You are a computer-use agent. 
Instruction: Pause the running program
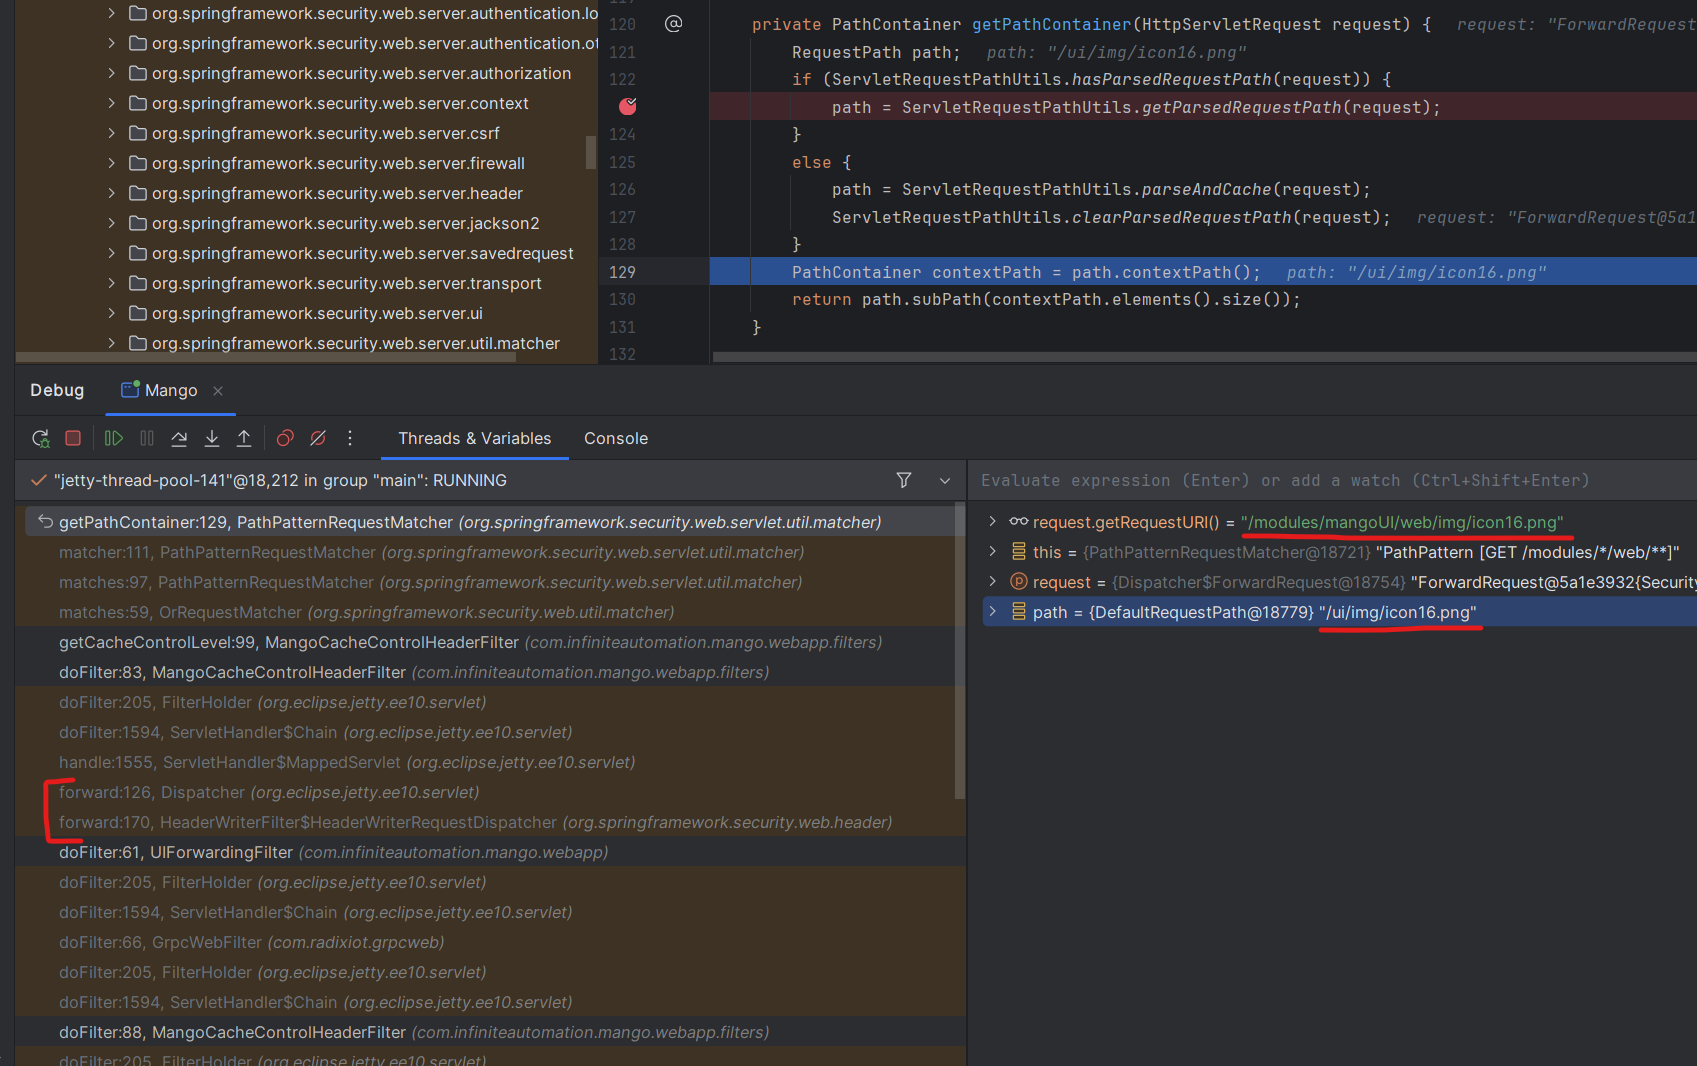(147, 438)
